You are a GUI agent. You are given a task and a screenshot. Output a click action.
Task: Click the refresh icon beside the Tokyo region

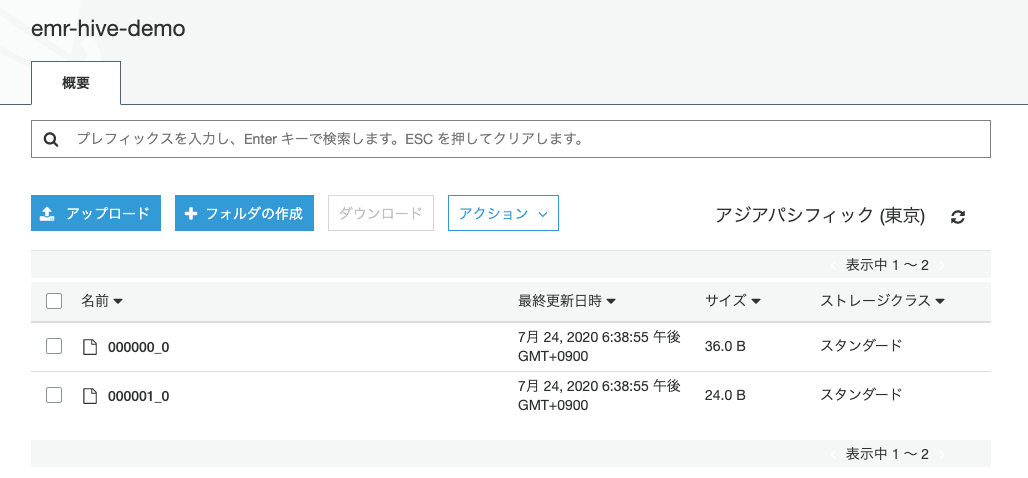click(x=958, y=217)
